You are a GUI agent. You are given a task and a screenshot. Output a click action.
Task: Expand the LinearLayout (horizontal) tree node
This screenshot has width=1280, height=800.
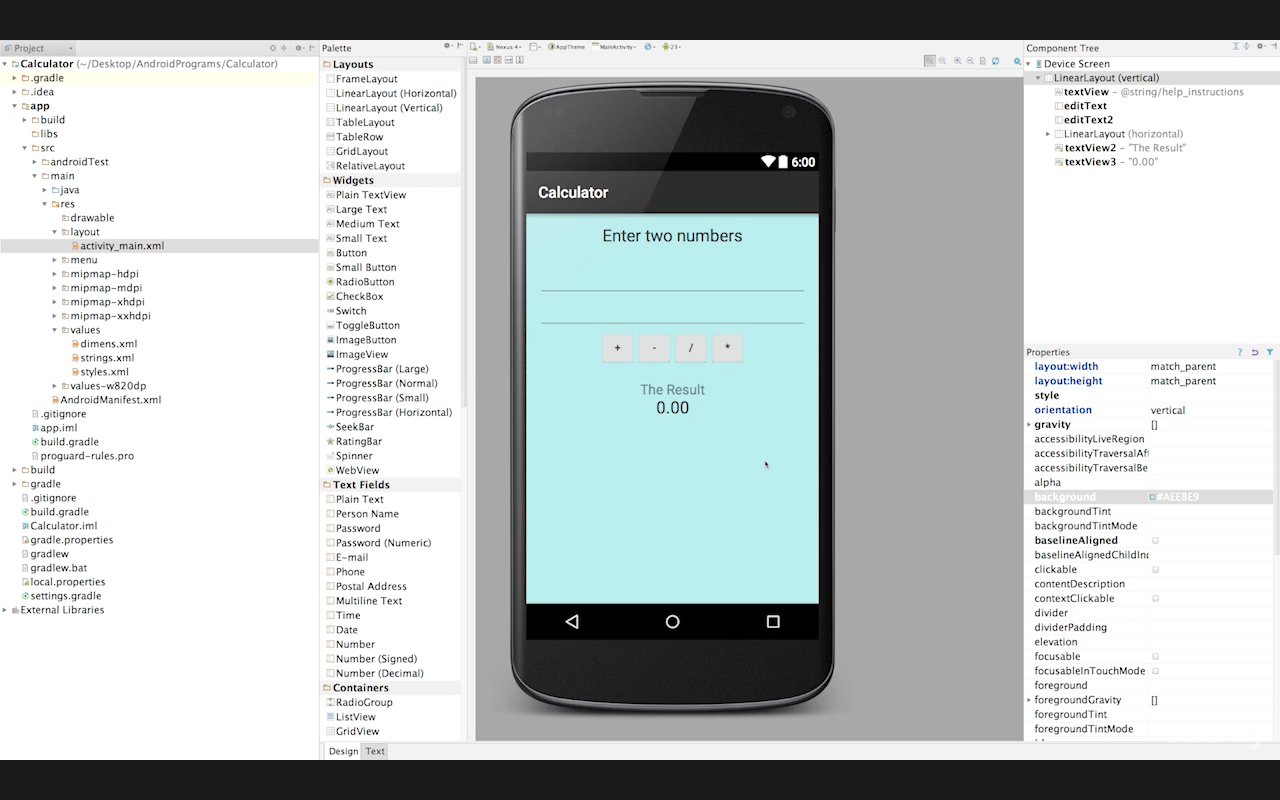(1048, 134)
